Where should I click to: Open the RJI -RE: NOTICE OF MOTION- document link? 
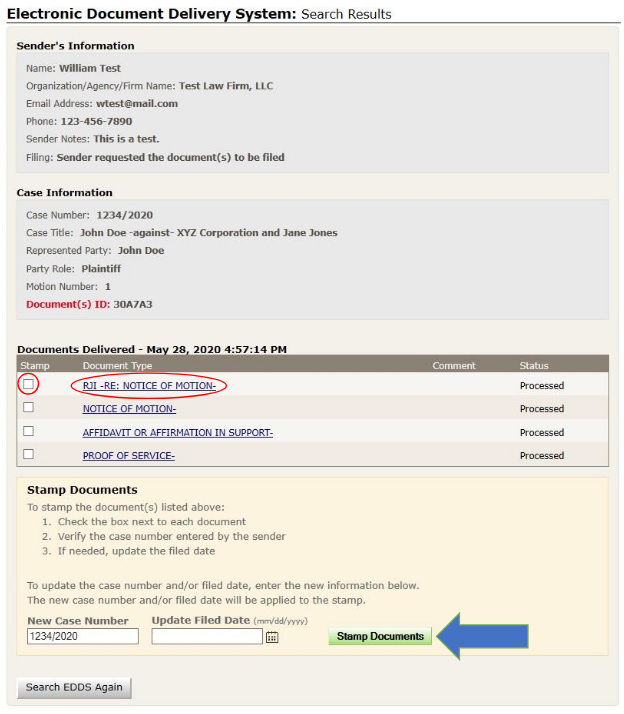[x=149, y=385]
